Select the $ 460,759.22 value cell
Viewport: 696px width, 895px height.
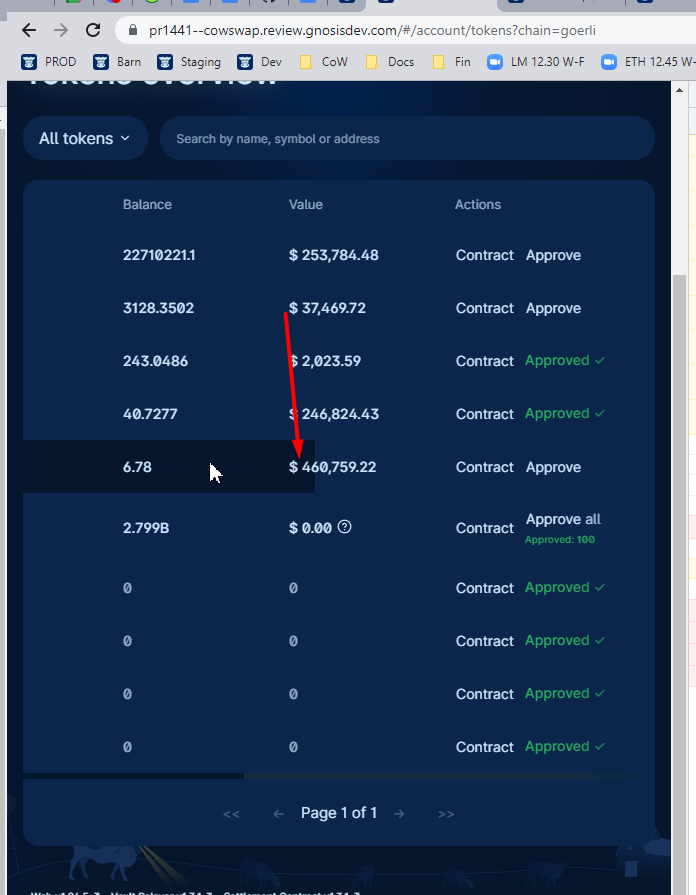tap(332, 467)
